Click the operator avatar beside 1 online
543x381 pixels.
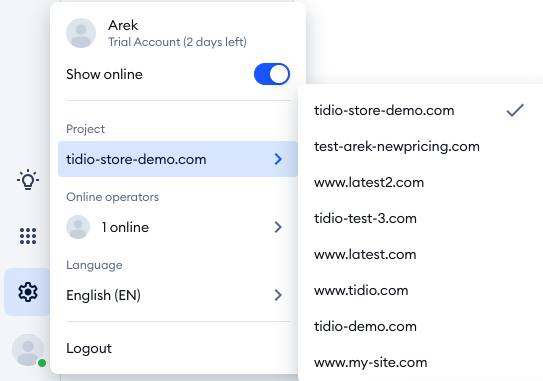click(x=78, y=227)
